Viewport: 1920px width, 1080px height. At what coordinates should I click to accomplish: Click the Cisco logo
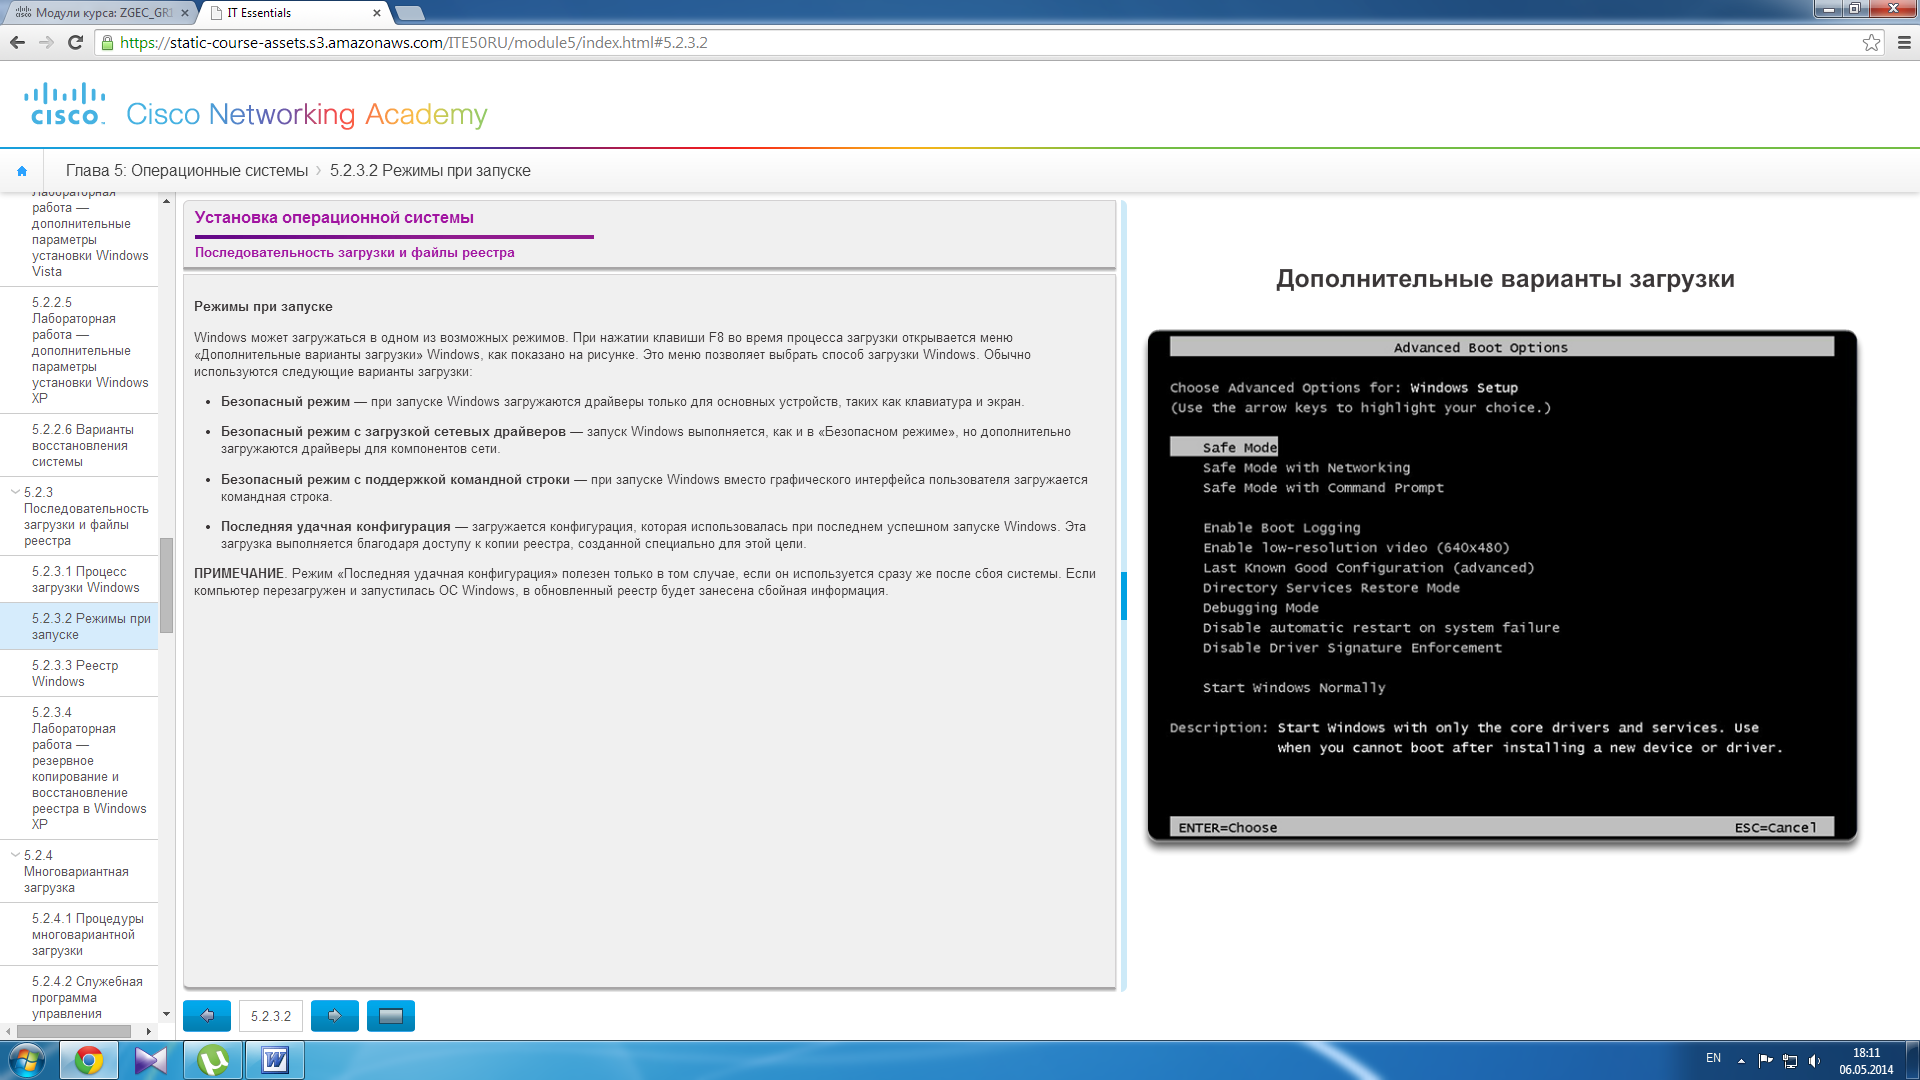(x=65, y=104)
